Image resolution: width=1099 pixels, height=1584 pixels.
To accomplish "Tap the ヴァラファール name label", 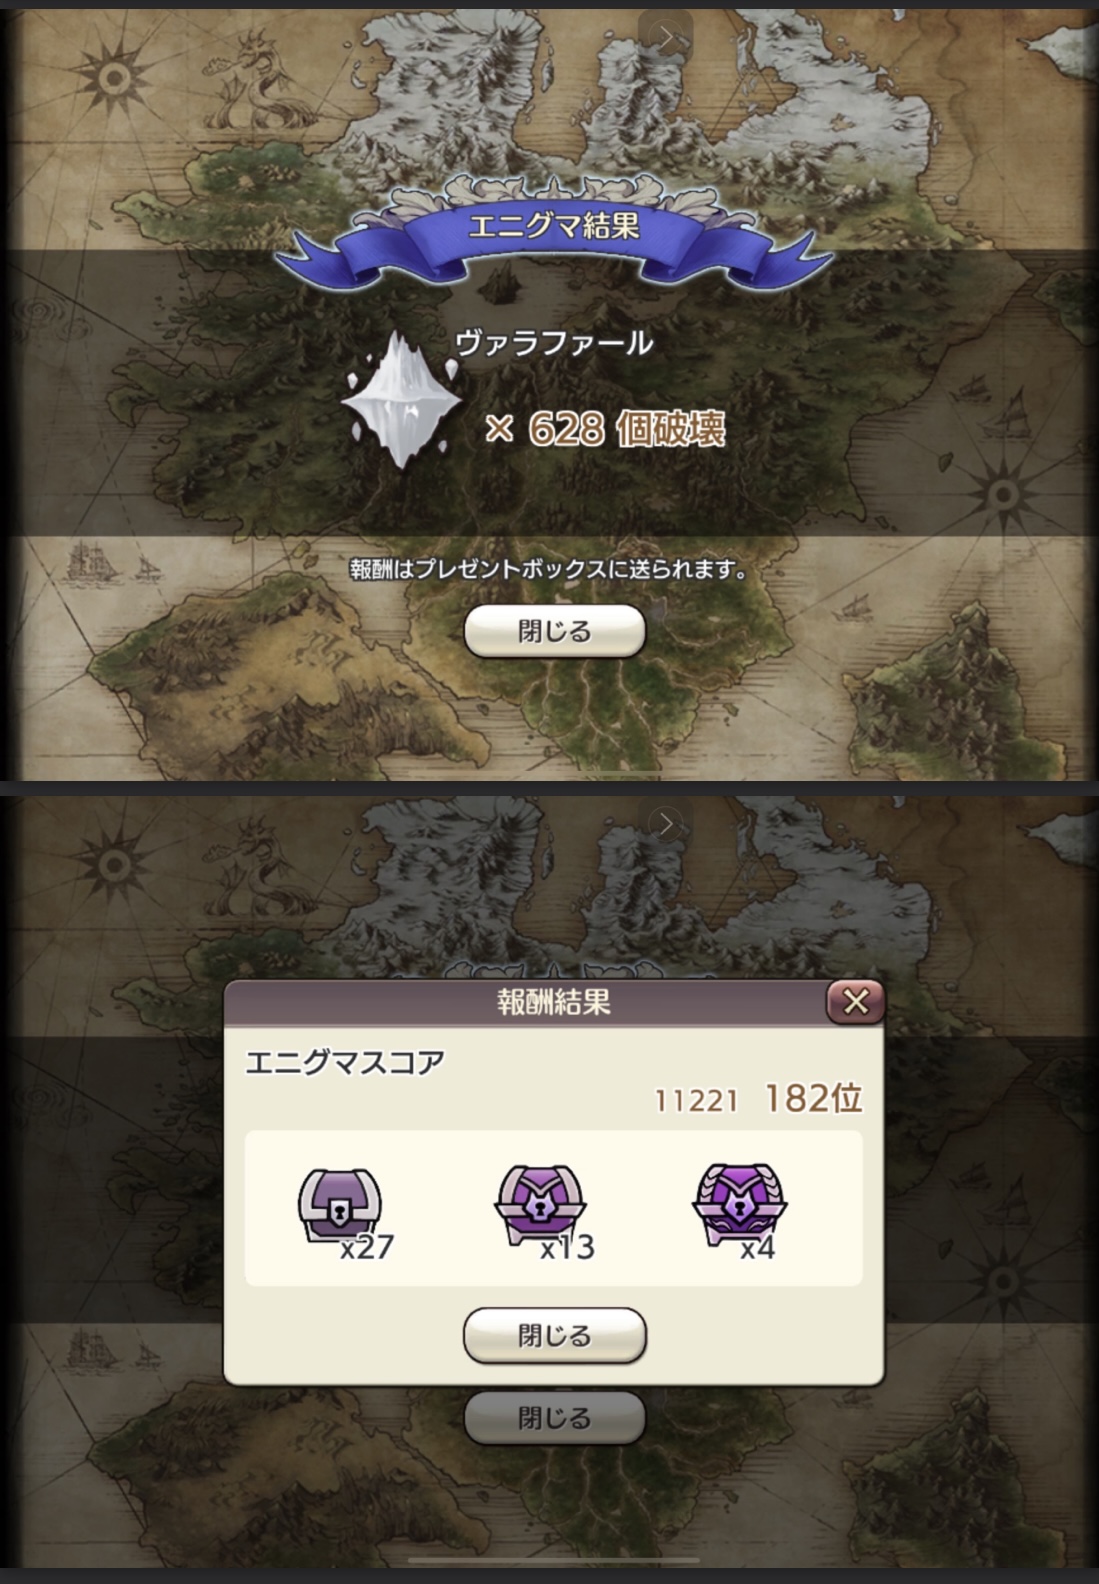I will pyautogui.click(x=554, y=344).
